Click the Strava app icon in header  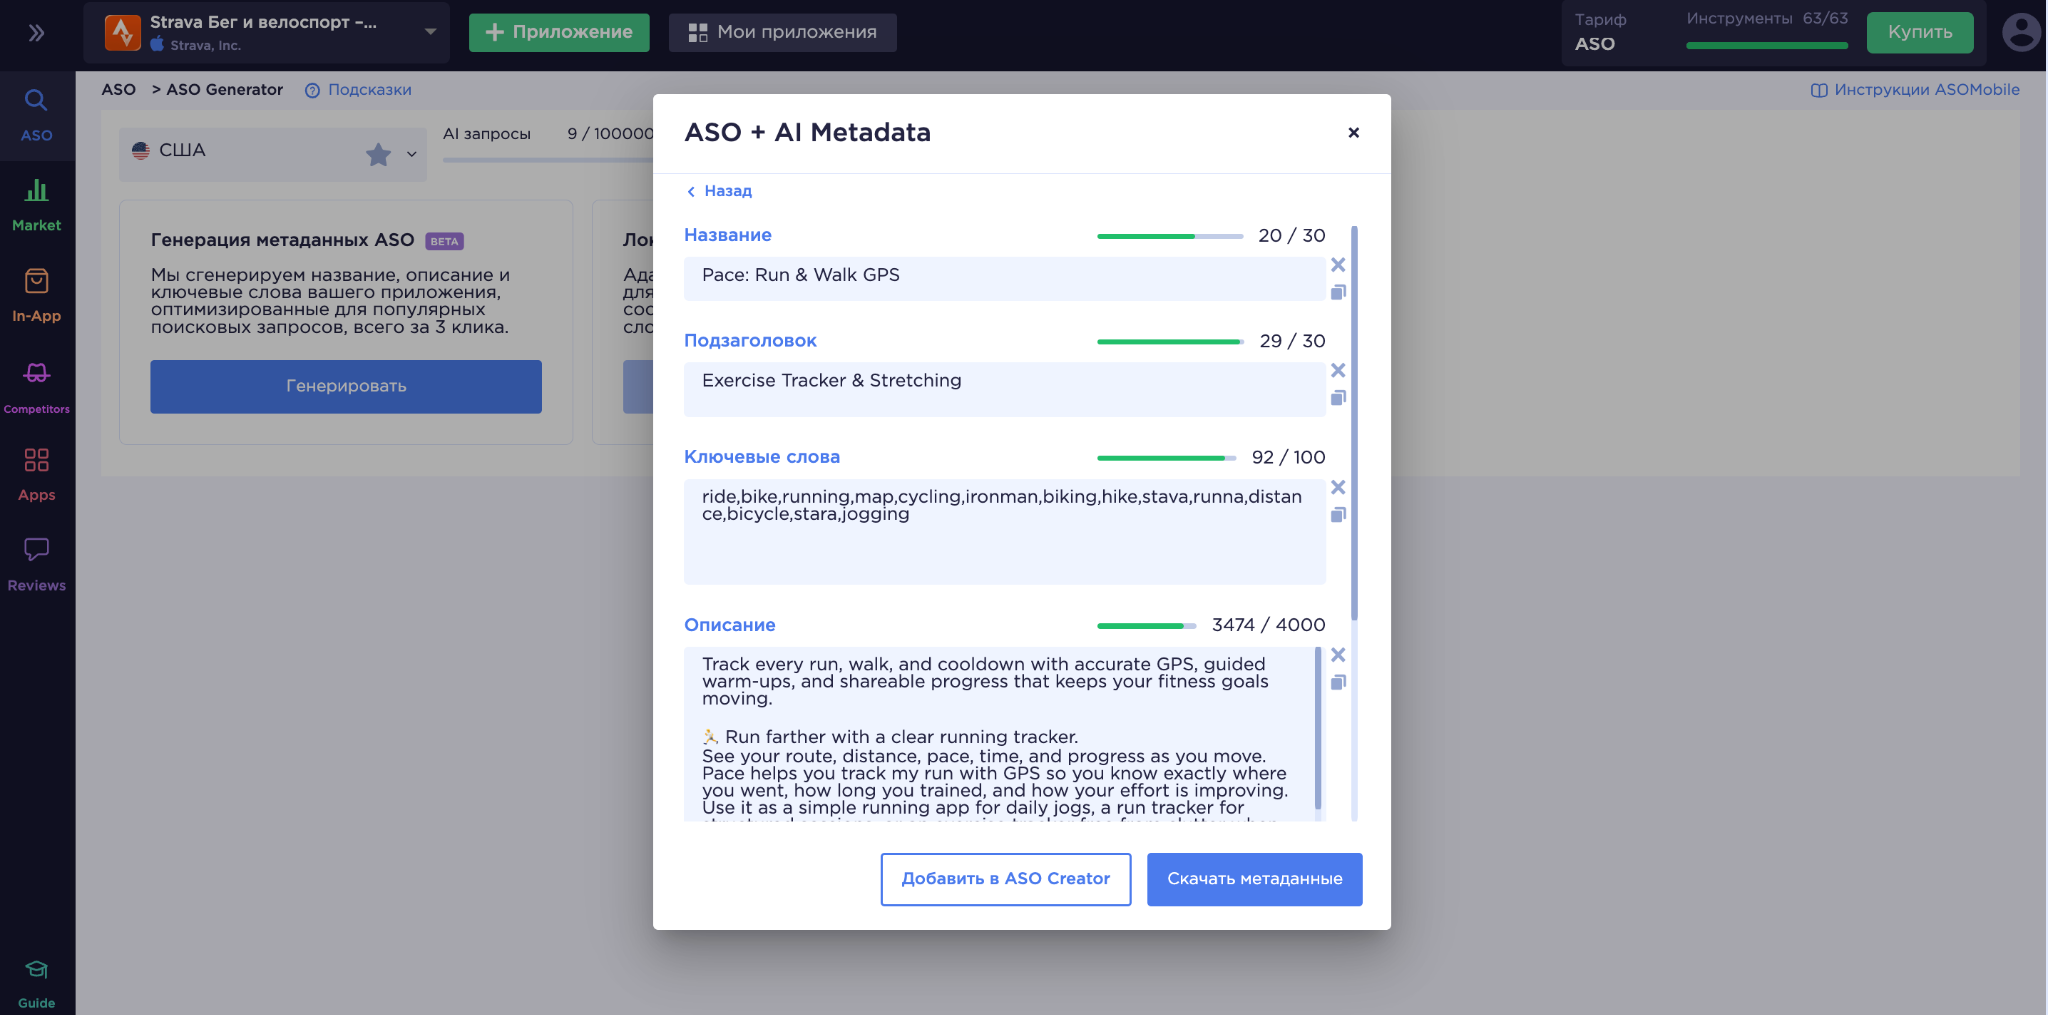pos(123,33)
